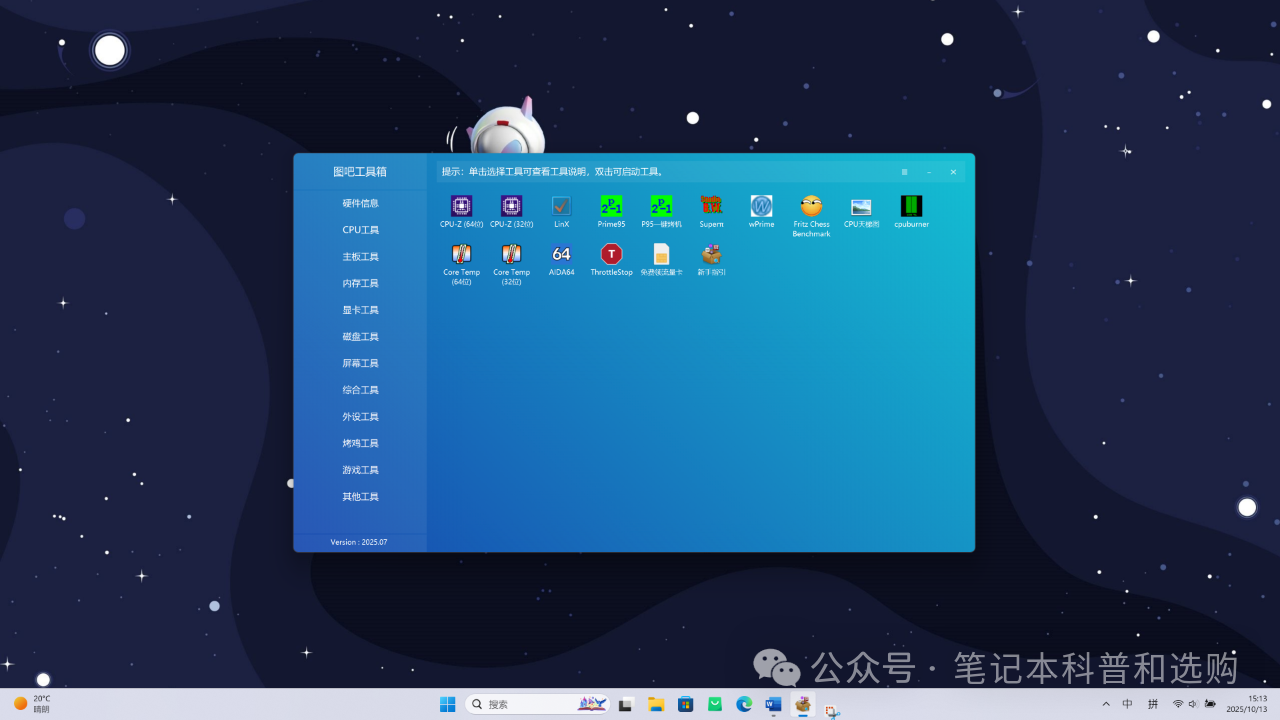Viewport: 1280px width, 720px height.
Task: Click the wPrime tool icon
Action: click(761, 207)
